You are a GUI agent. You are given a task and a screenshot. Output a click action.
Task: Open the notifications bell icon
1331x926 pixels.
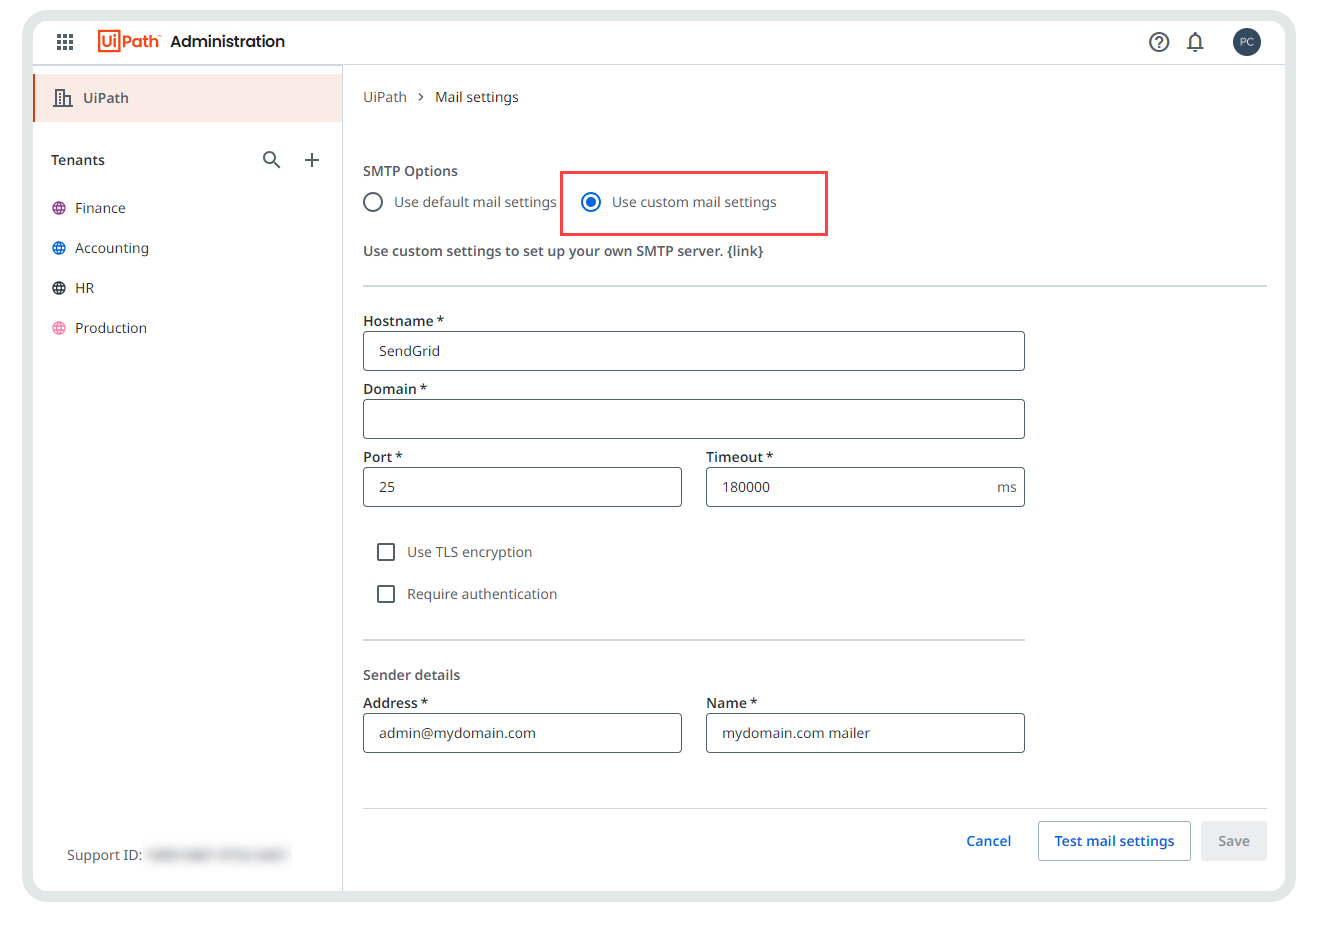(x=1195, y=42)
